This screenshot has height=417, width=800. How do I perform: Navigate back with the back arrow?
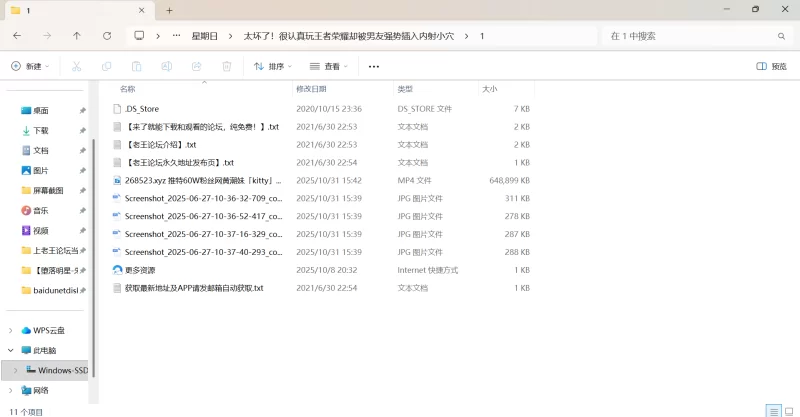(x=17, y=35)
